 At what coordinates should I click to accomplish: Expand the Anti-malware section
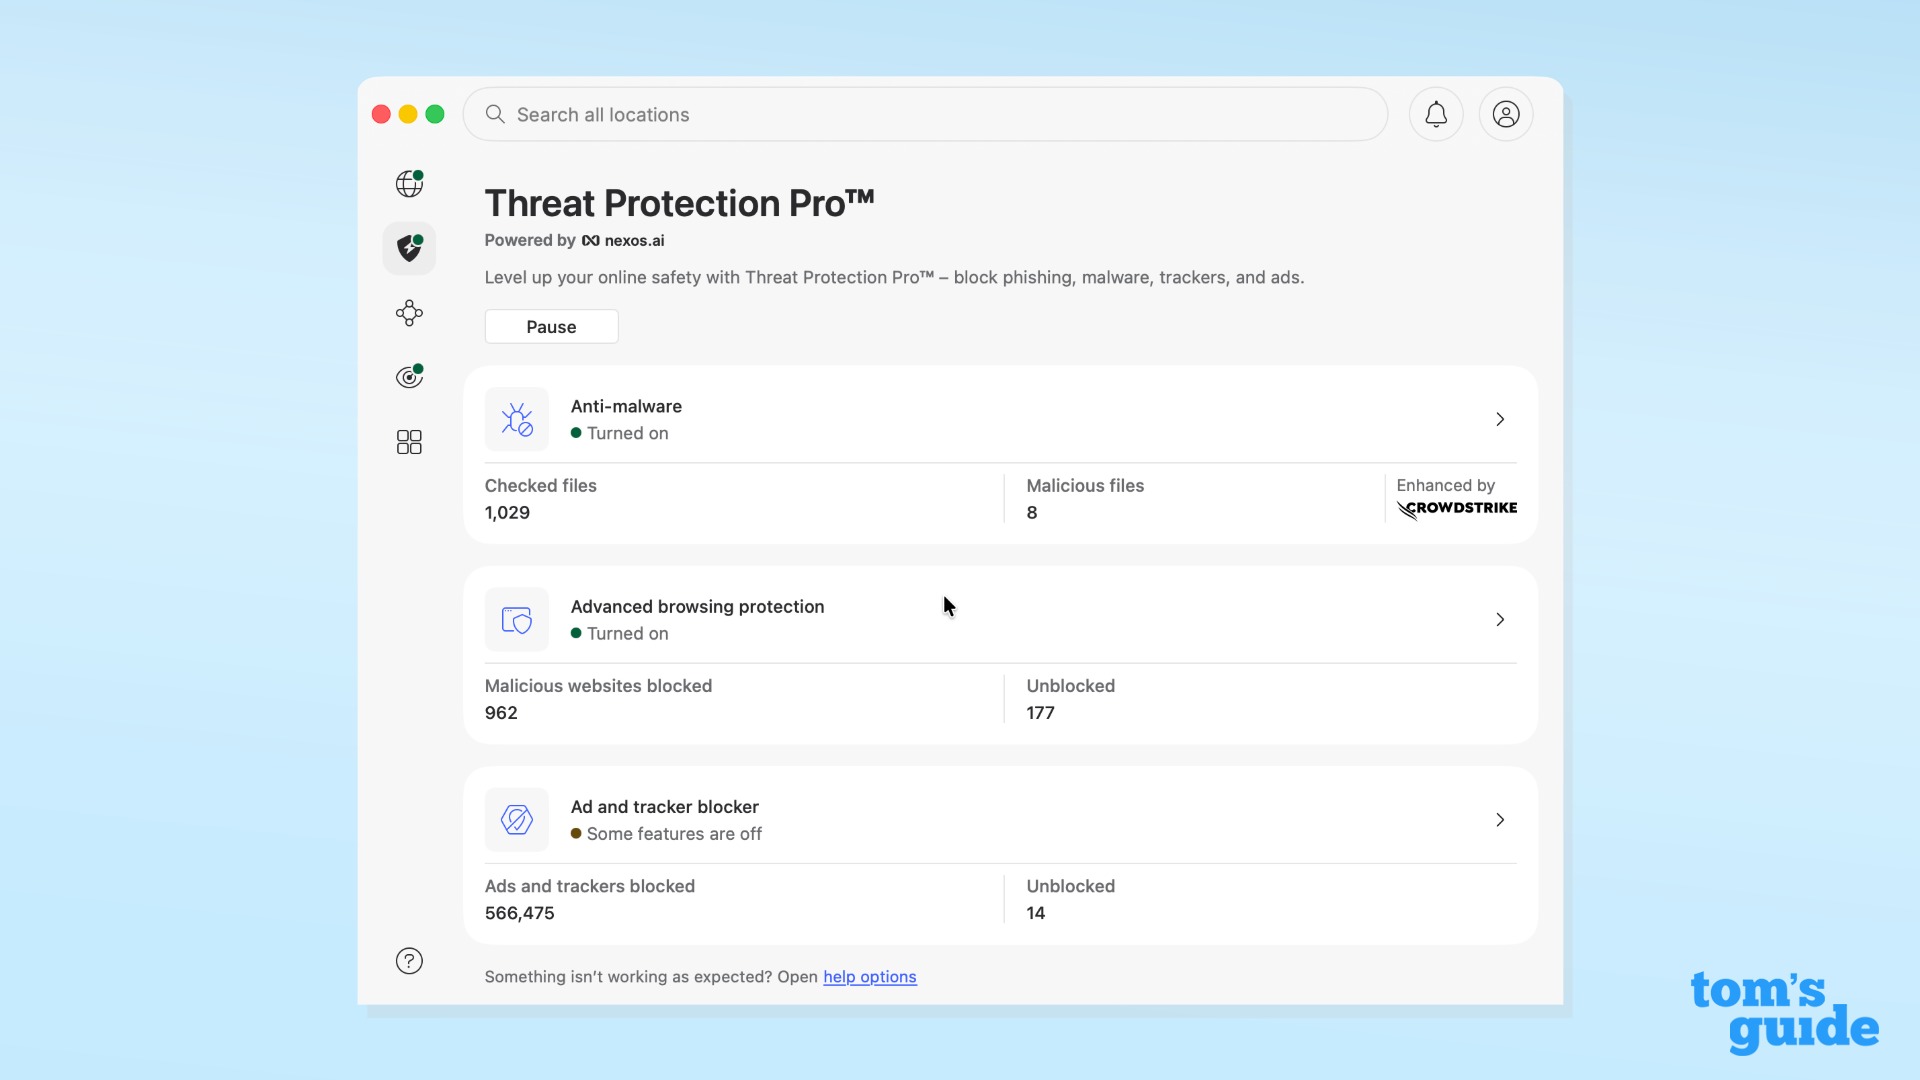1499,419
